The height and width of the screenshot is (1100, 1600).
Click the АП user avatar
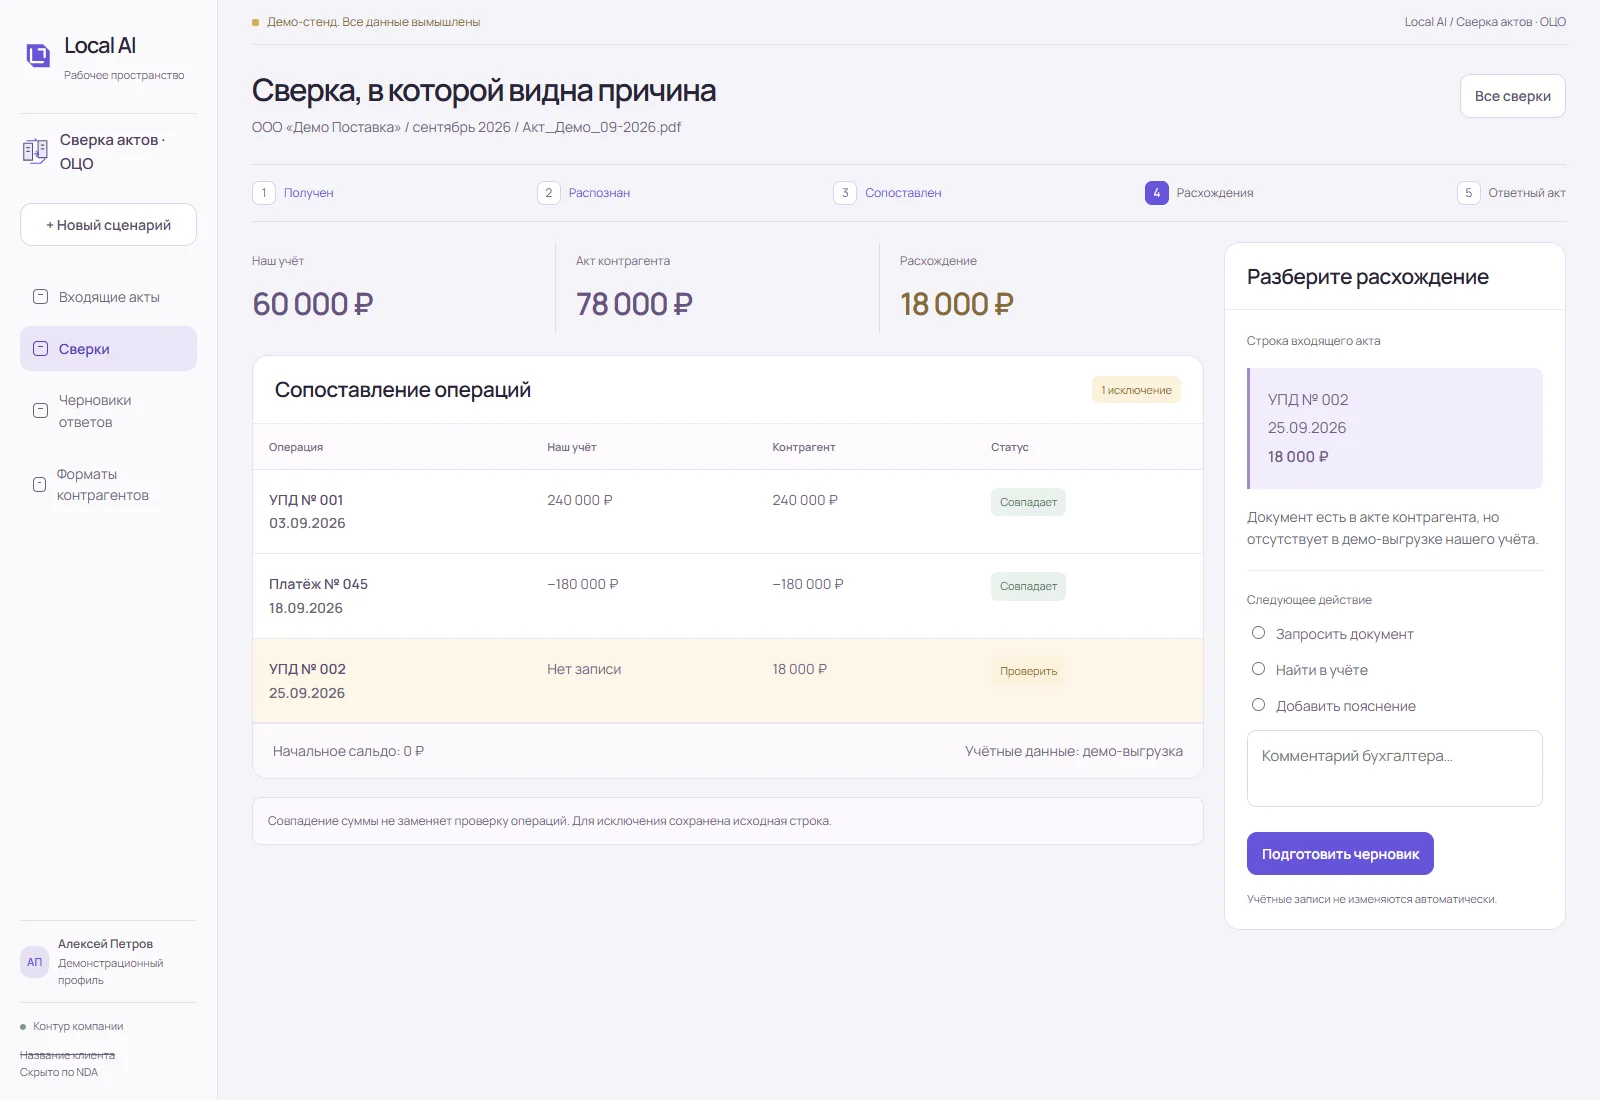click(x=35, y=962)
